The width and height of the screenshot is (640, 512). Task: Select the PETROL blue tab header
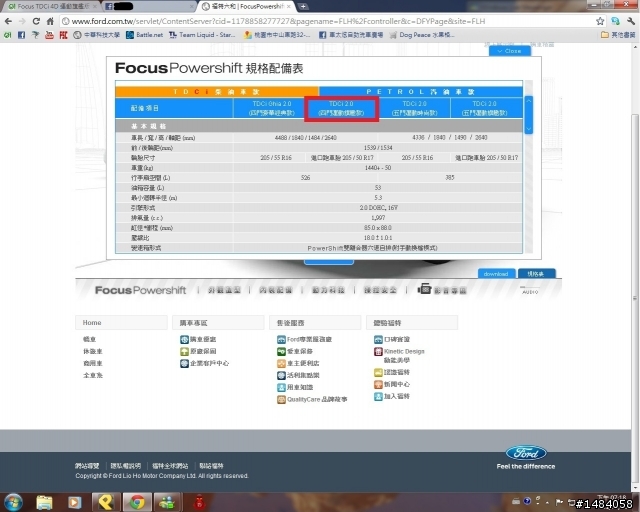pyautogui.click(x=420, y=91)
